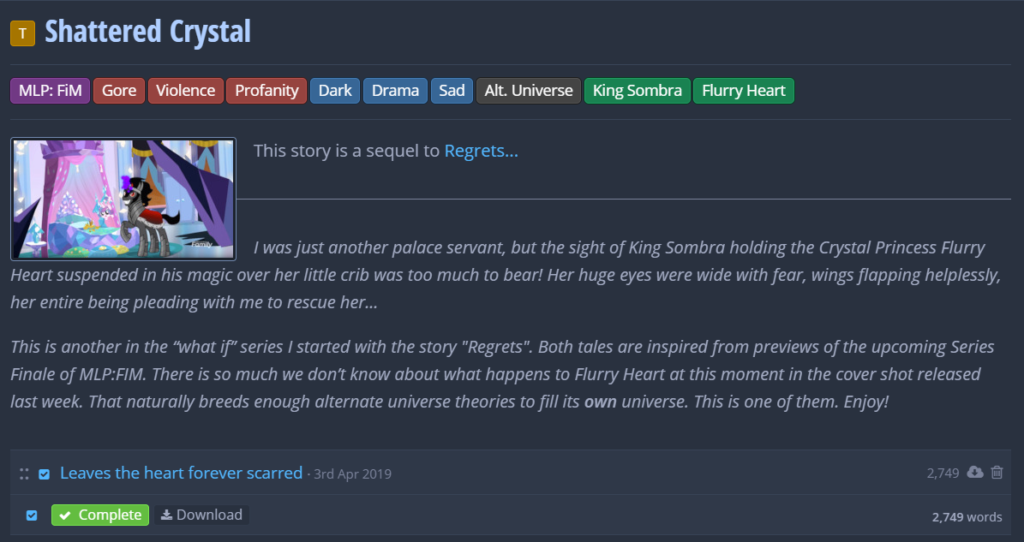
Task: Select the Flurry Heart character tag
Action: point(743,91)
